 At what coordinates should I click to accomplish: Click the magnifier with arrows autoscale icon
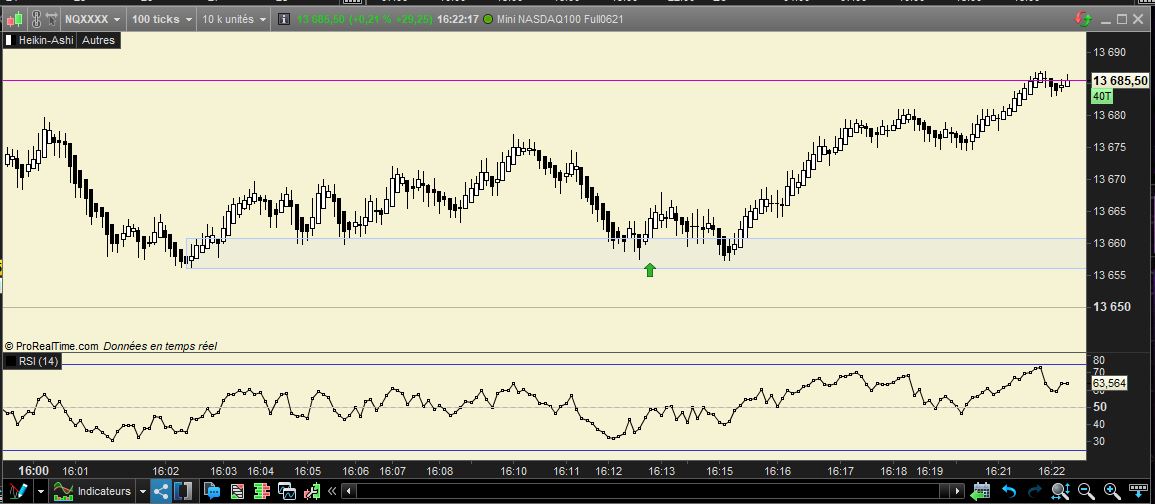[1061, 491]
